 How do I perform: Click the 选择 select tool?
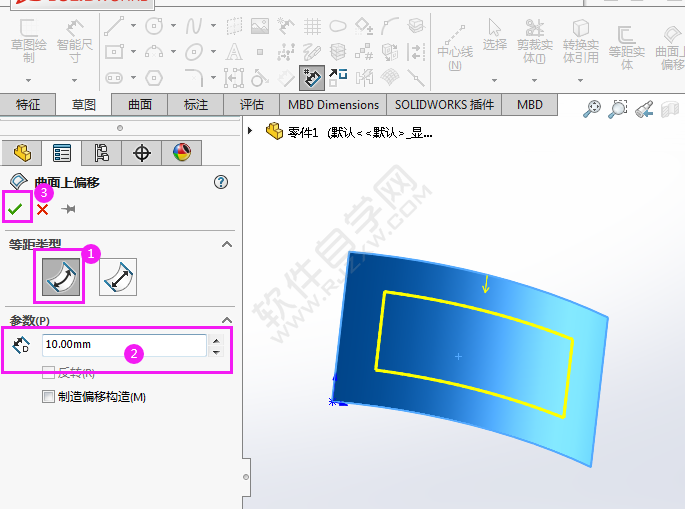pyautogui.click(x=495, y=35)
